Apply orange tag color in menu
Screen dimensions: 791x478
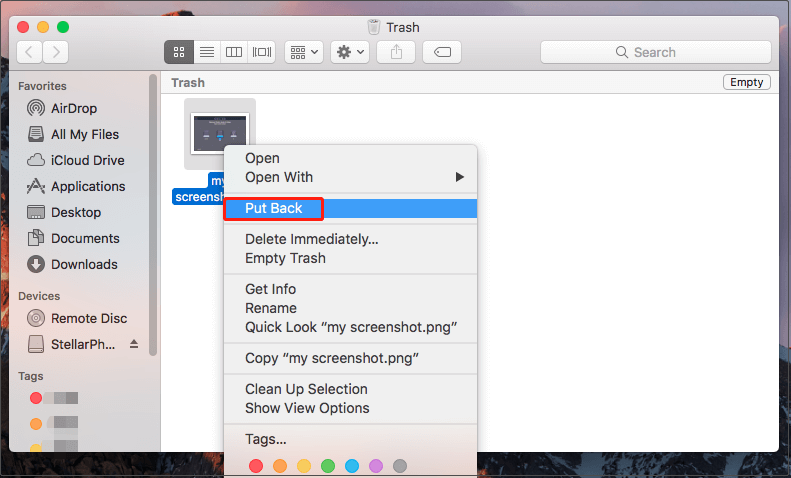pyautogui.click(x=280, y=466)
